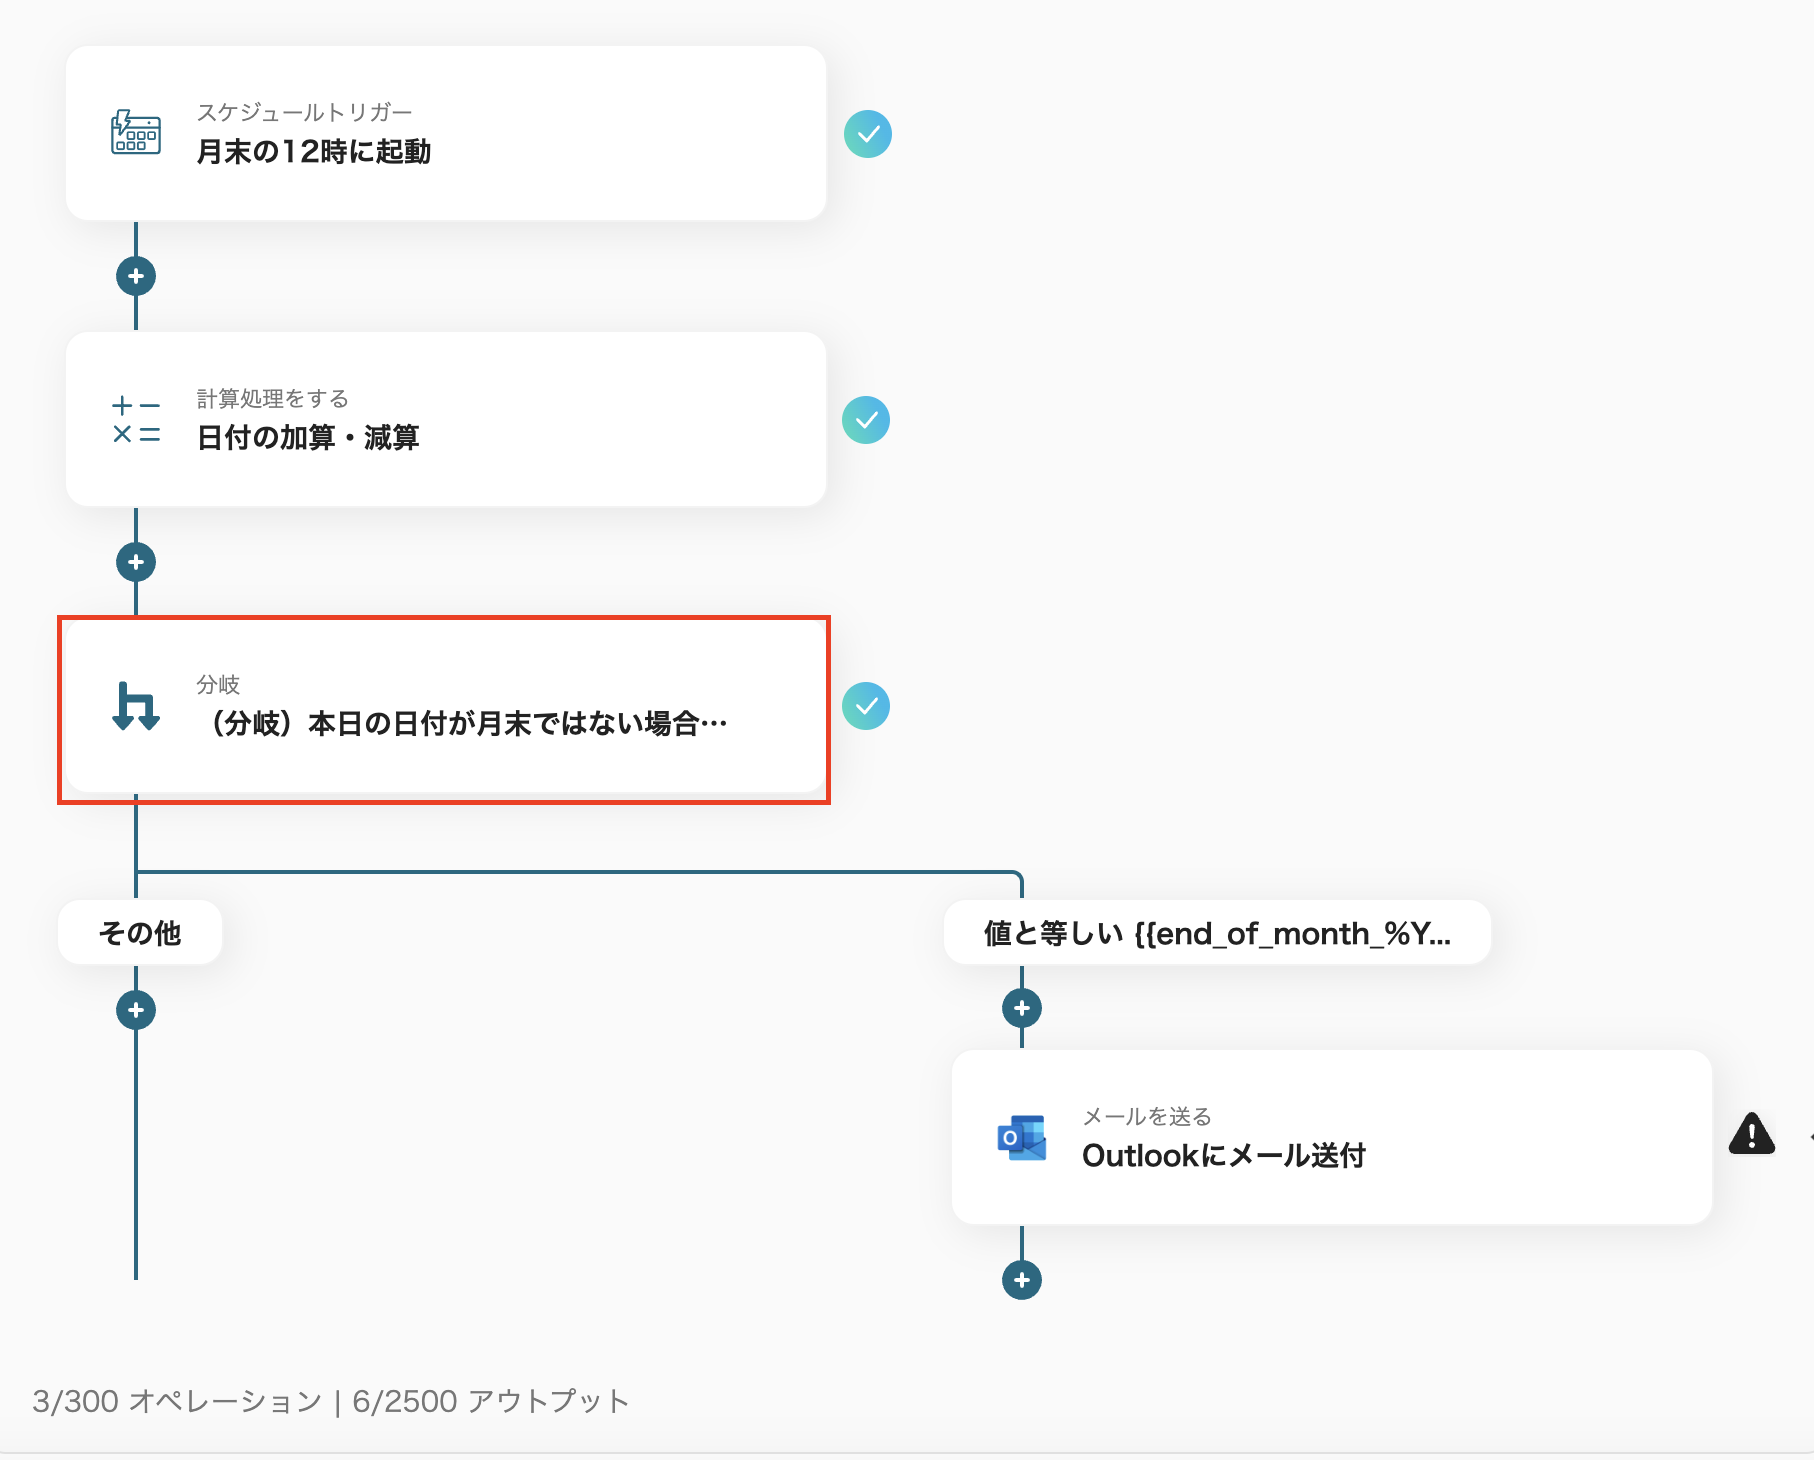Screen dimensions: 1814x1460
Task: Add step under 値と等しい branch label
Action: click(1022, 1008)
